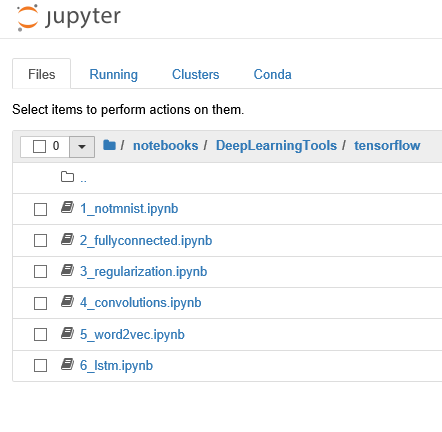
Task: Toggle the select-all checkbox in header
Action: (x=39, y=146)
